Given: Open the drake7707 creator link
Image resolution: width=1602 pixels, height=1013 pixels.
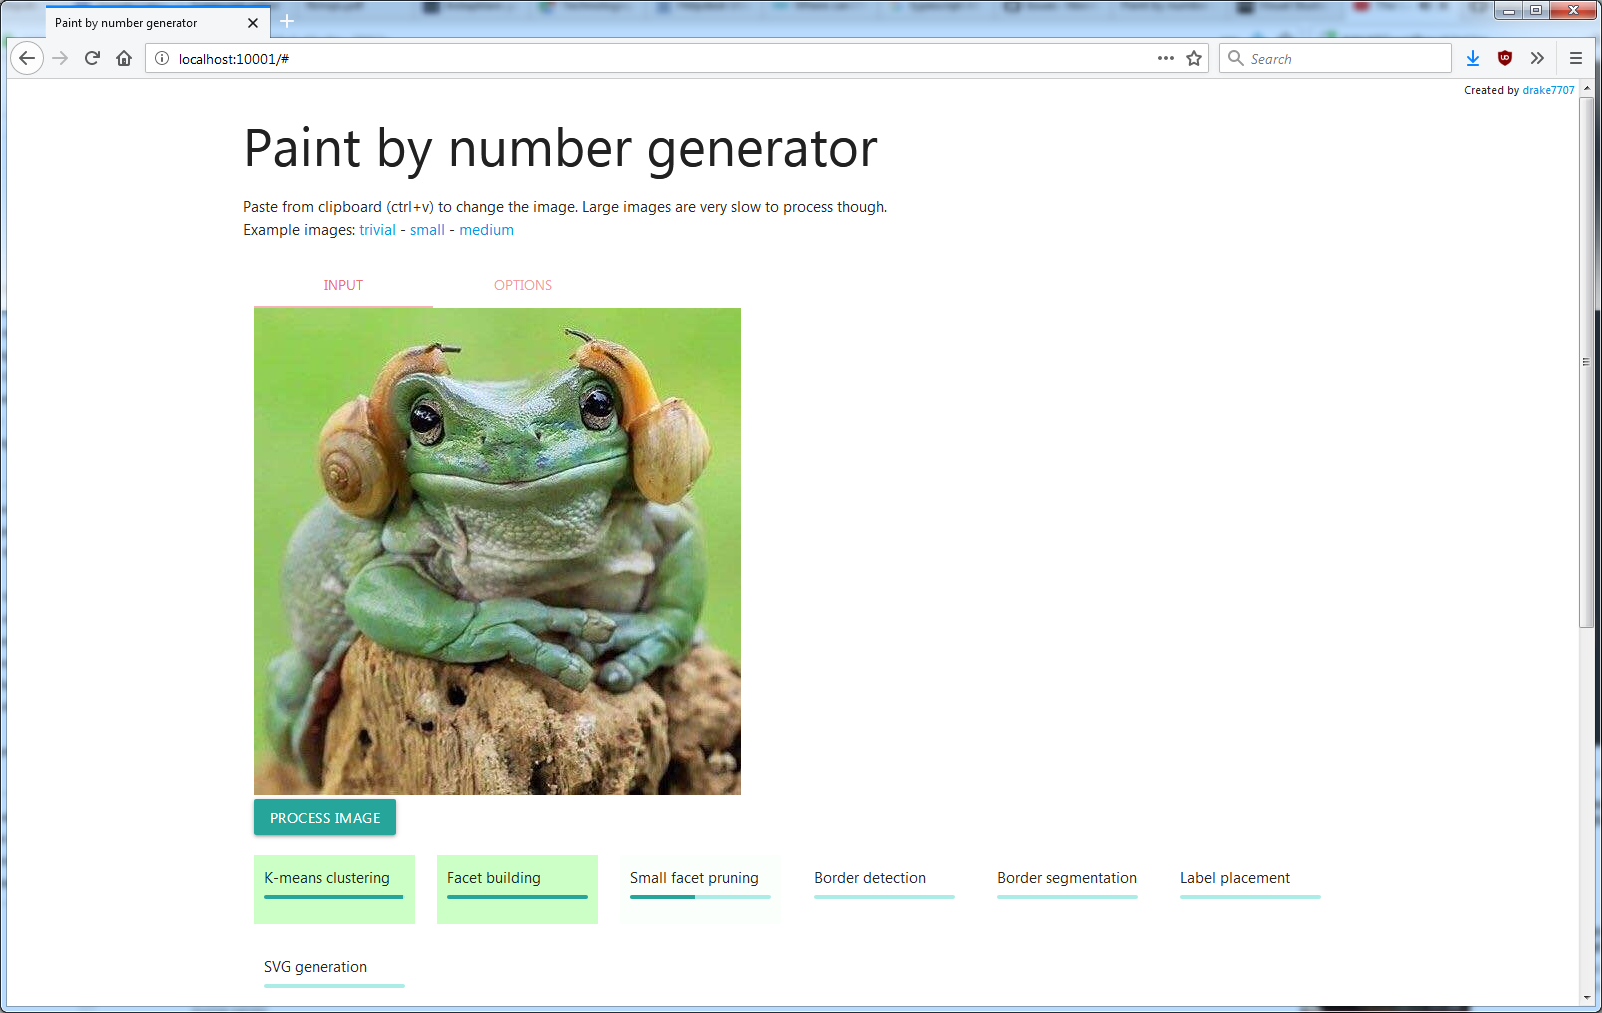Looking at the screenshot, I should click(x=1548, y=90).
